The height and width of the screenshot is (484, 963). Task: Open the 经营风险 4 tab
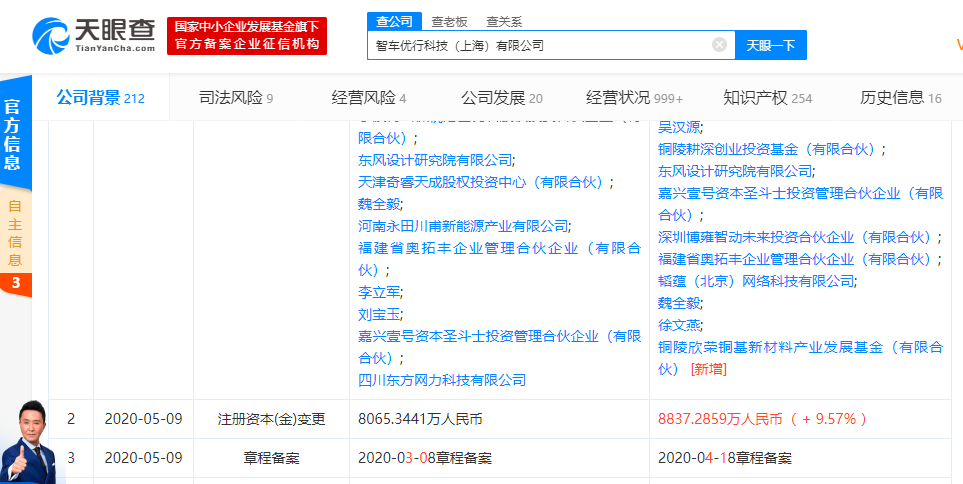tap(368, 98)
